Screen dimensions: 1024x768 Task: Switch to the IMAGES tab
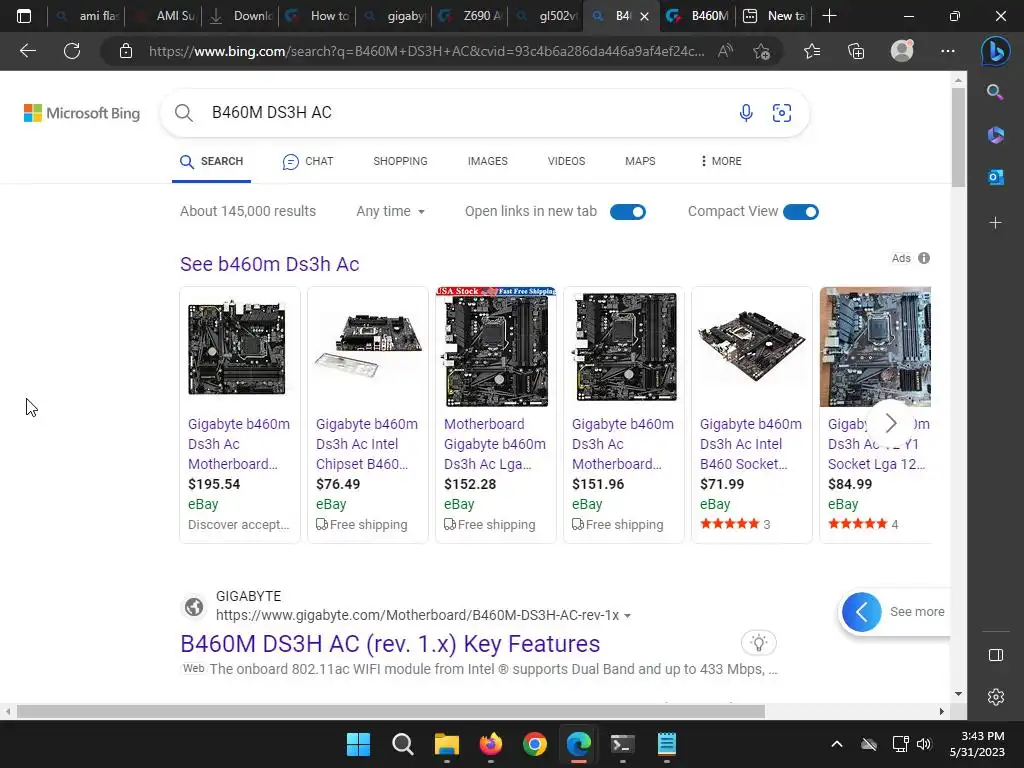click(x=487, y=161)
